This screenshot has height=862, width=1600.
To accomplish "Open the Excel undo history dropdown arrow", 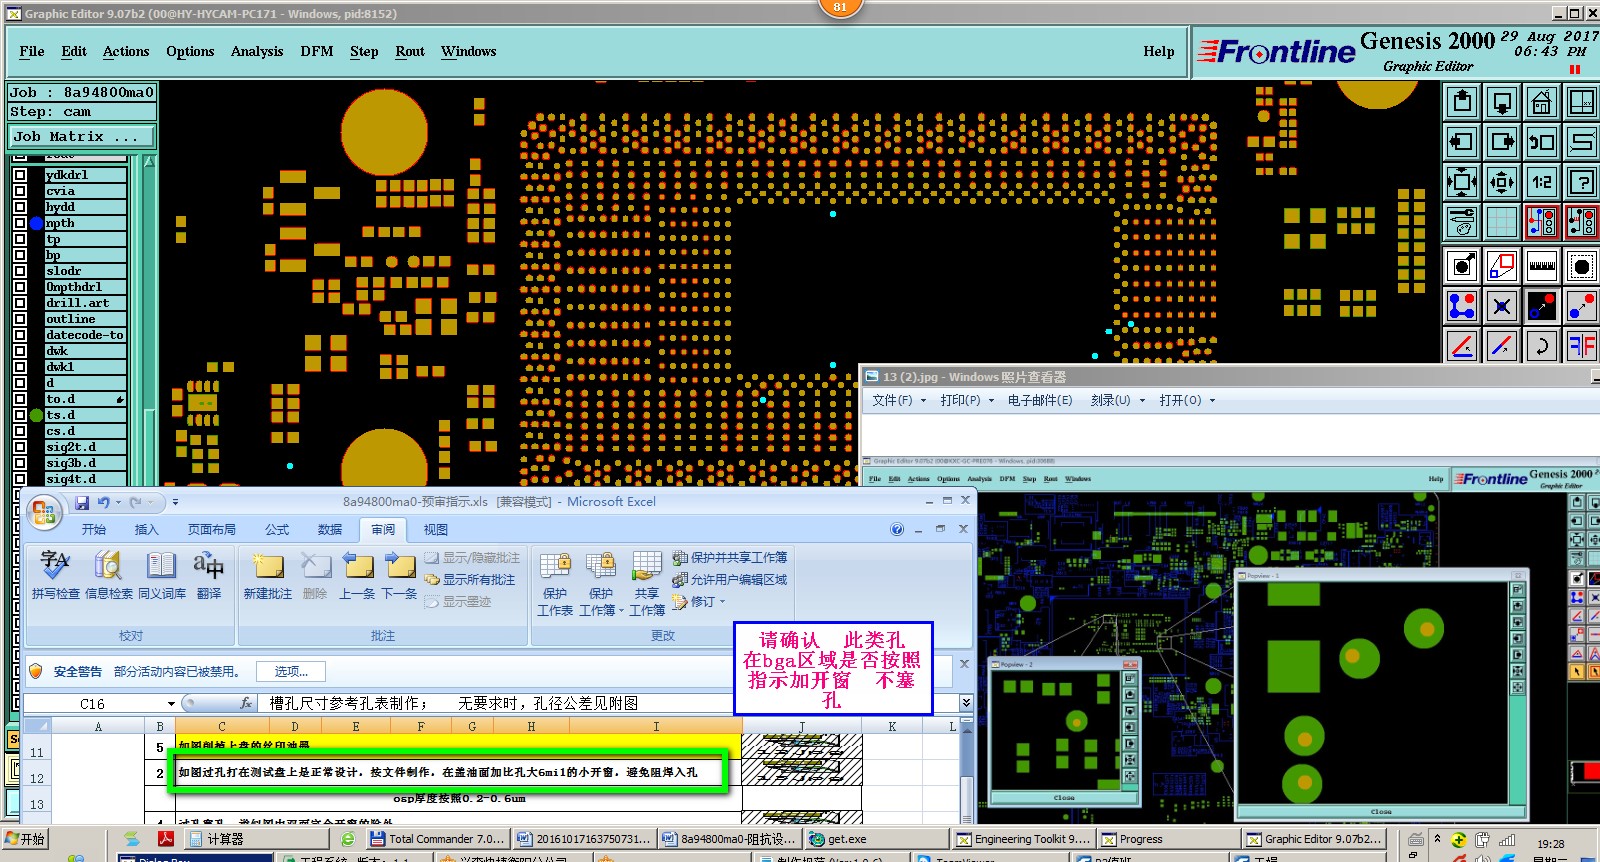I will coord(118,502).
